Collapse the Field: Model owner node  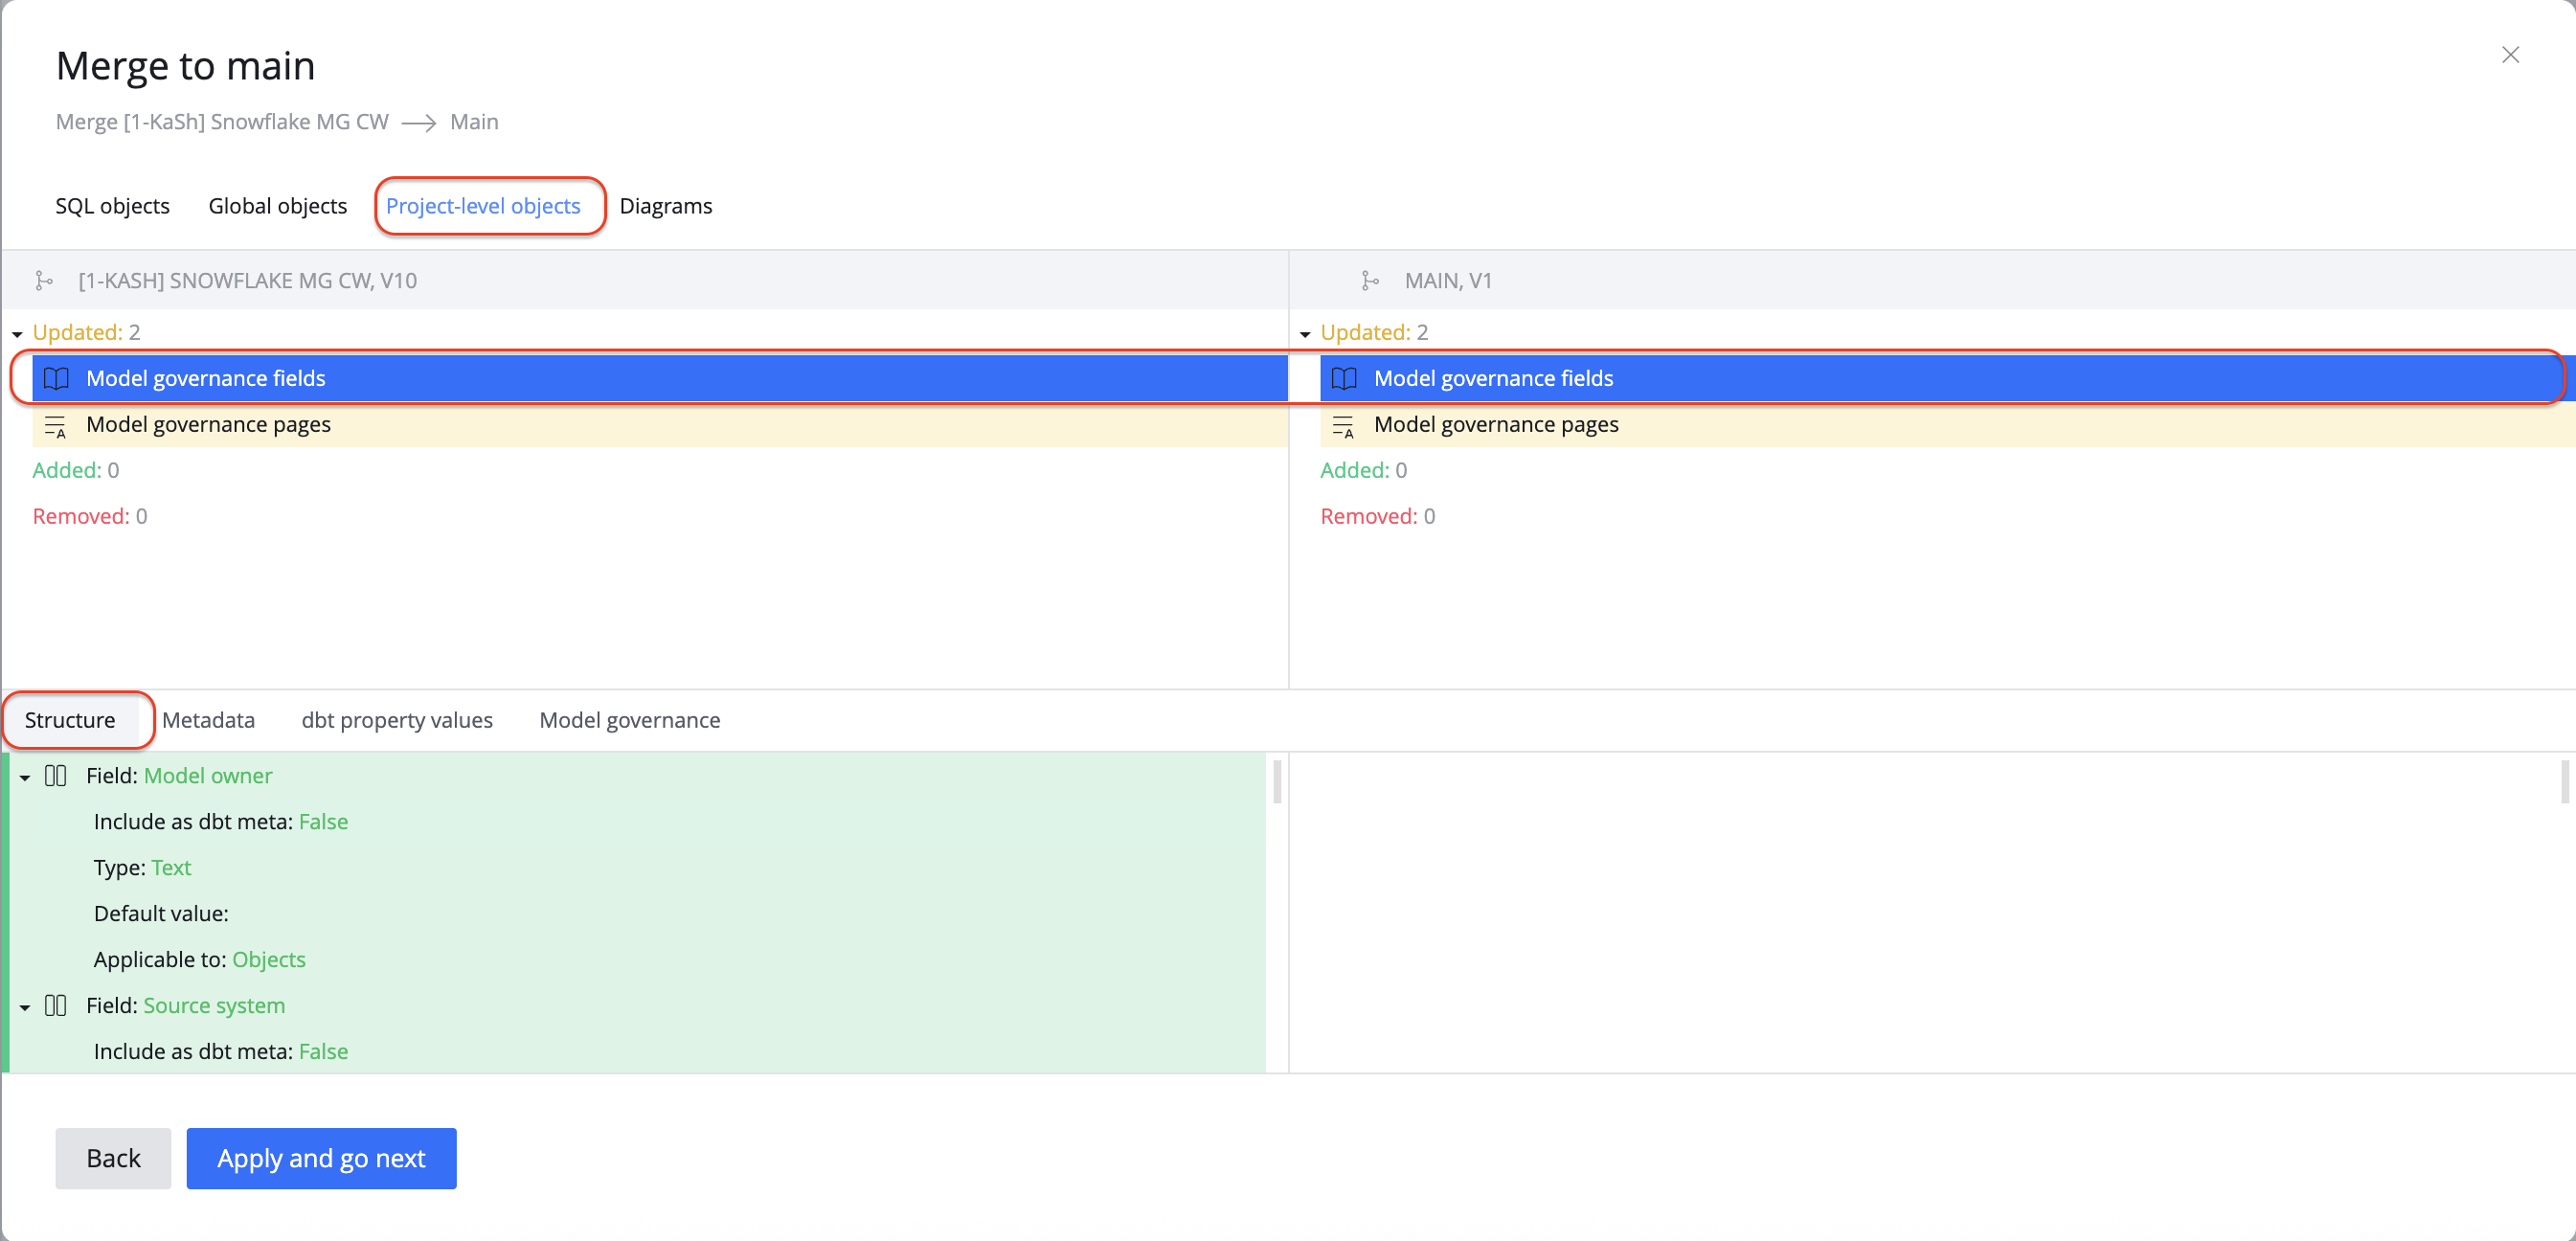[25, 778]
